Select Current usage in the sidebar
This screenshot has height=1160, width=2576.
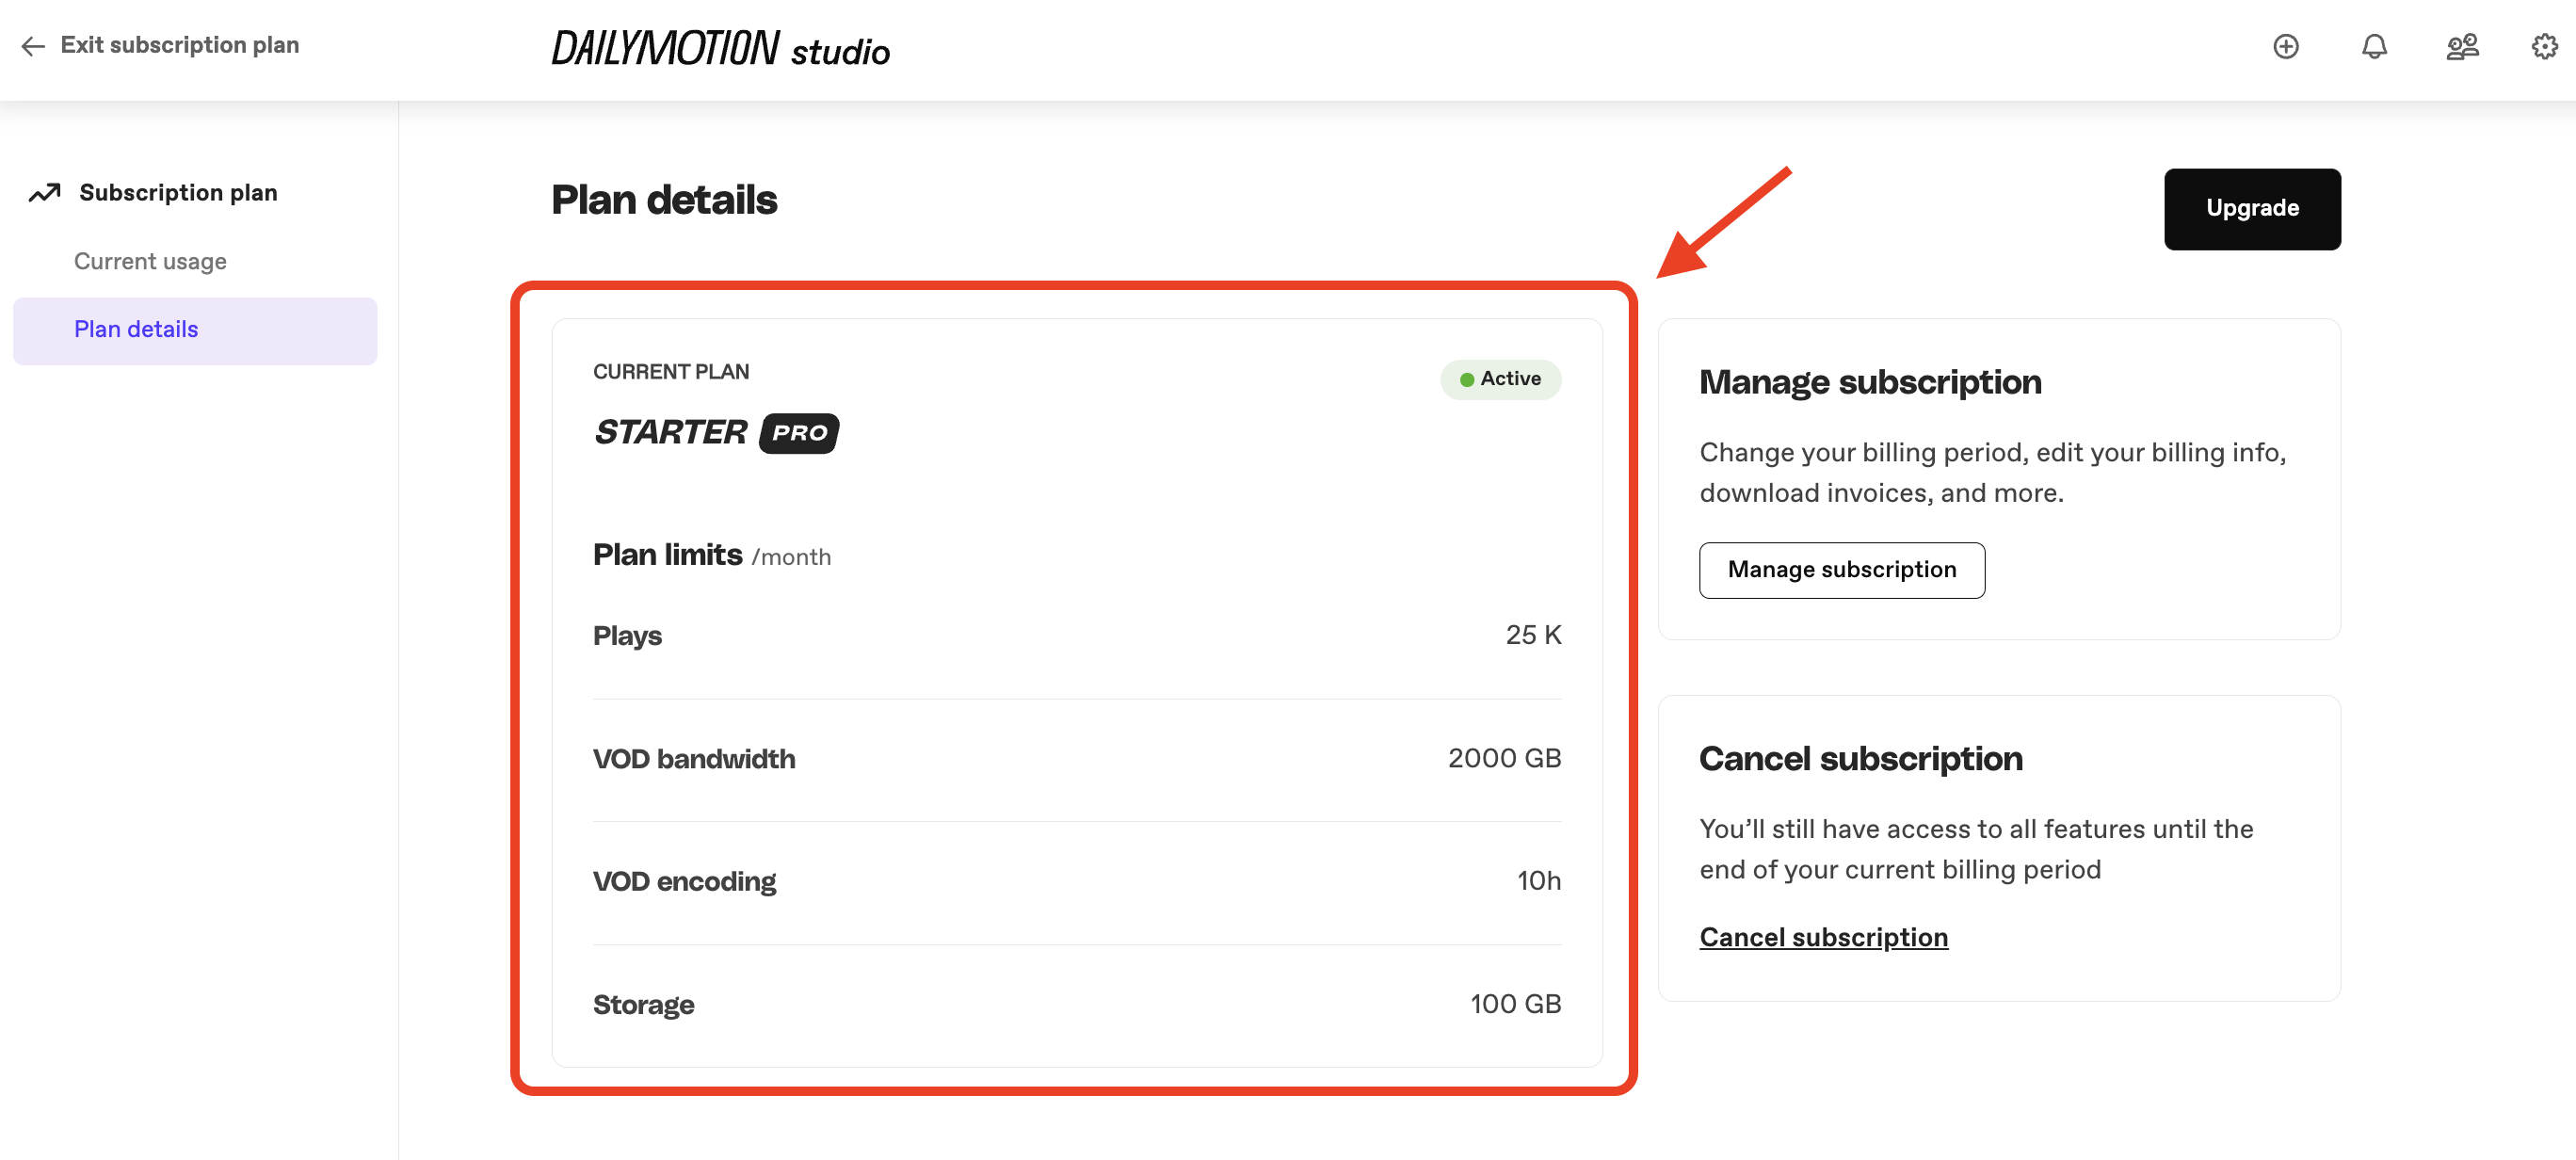click(x=150, y=261)
